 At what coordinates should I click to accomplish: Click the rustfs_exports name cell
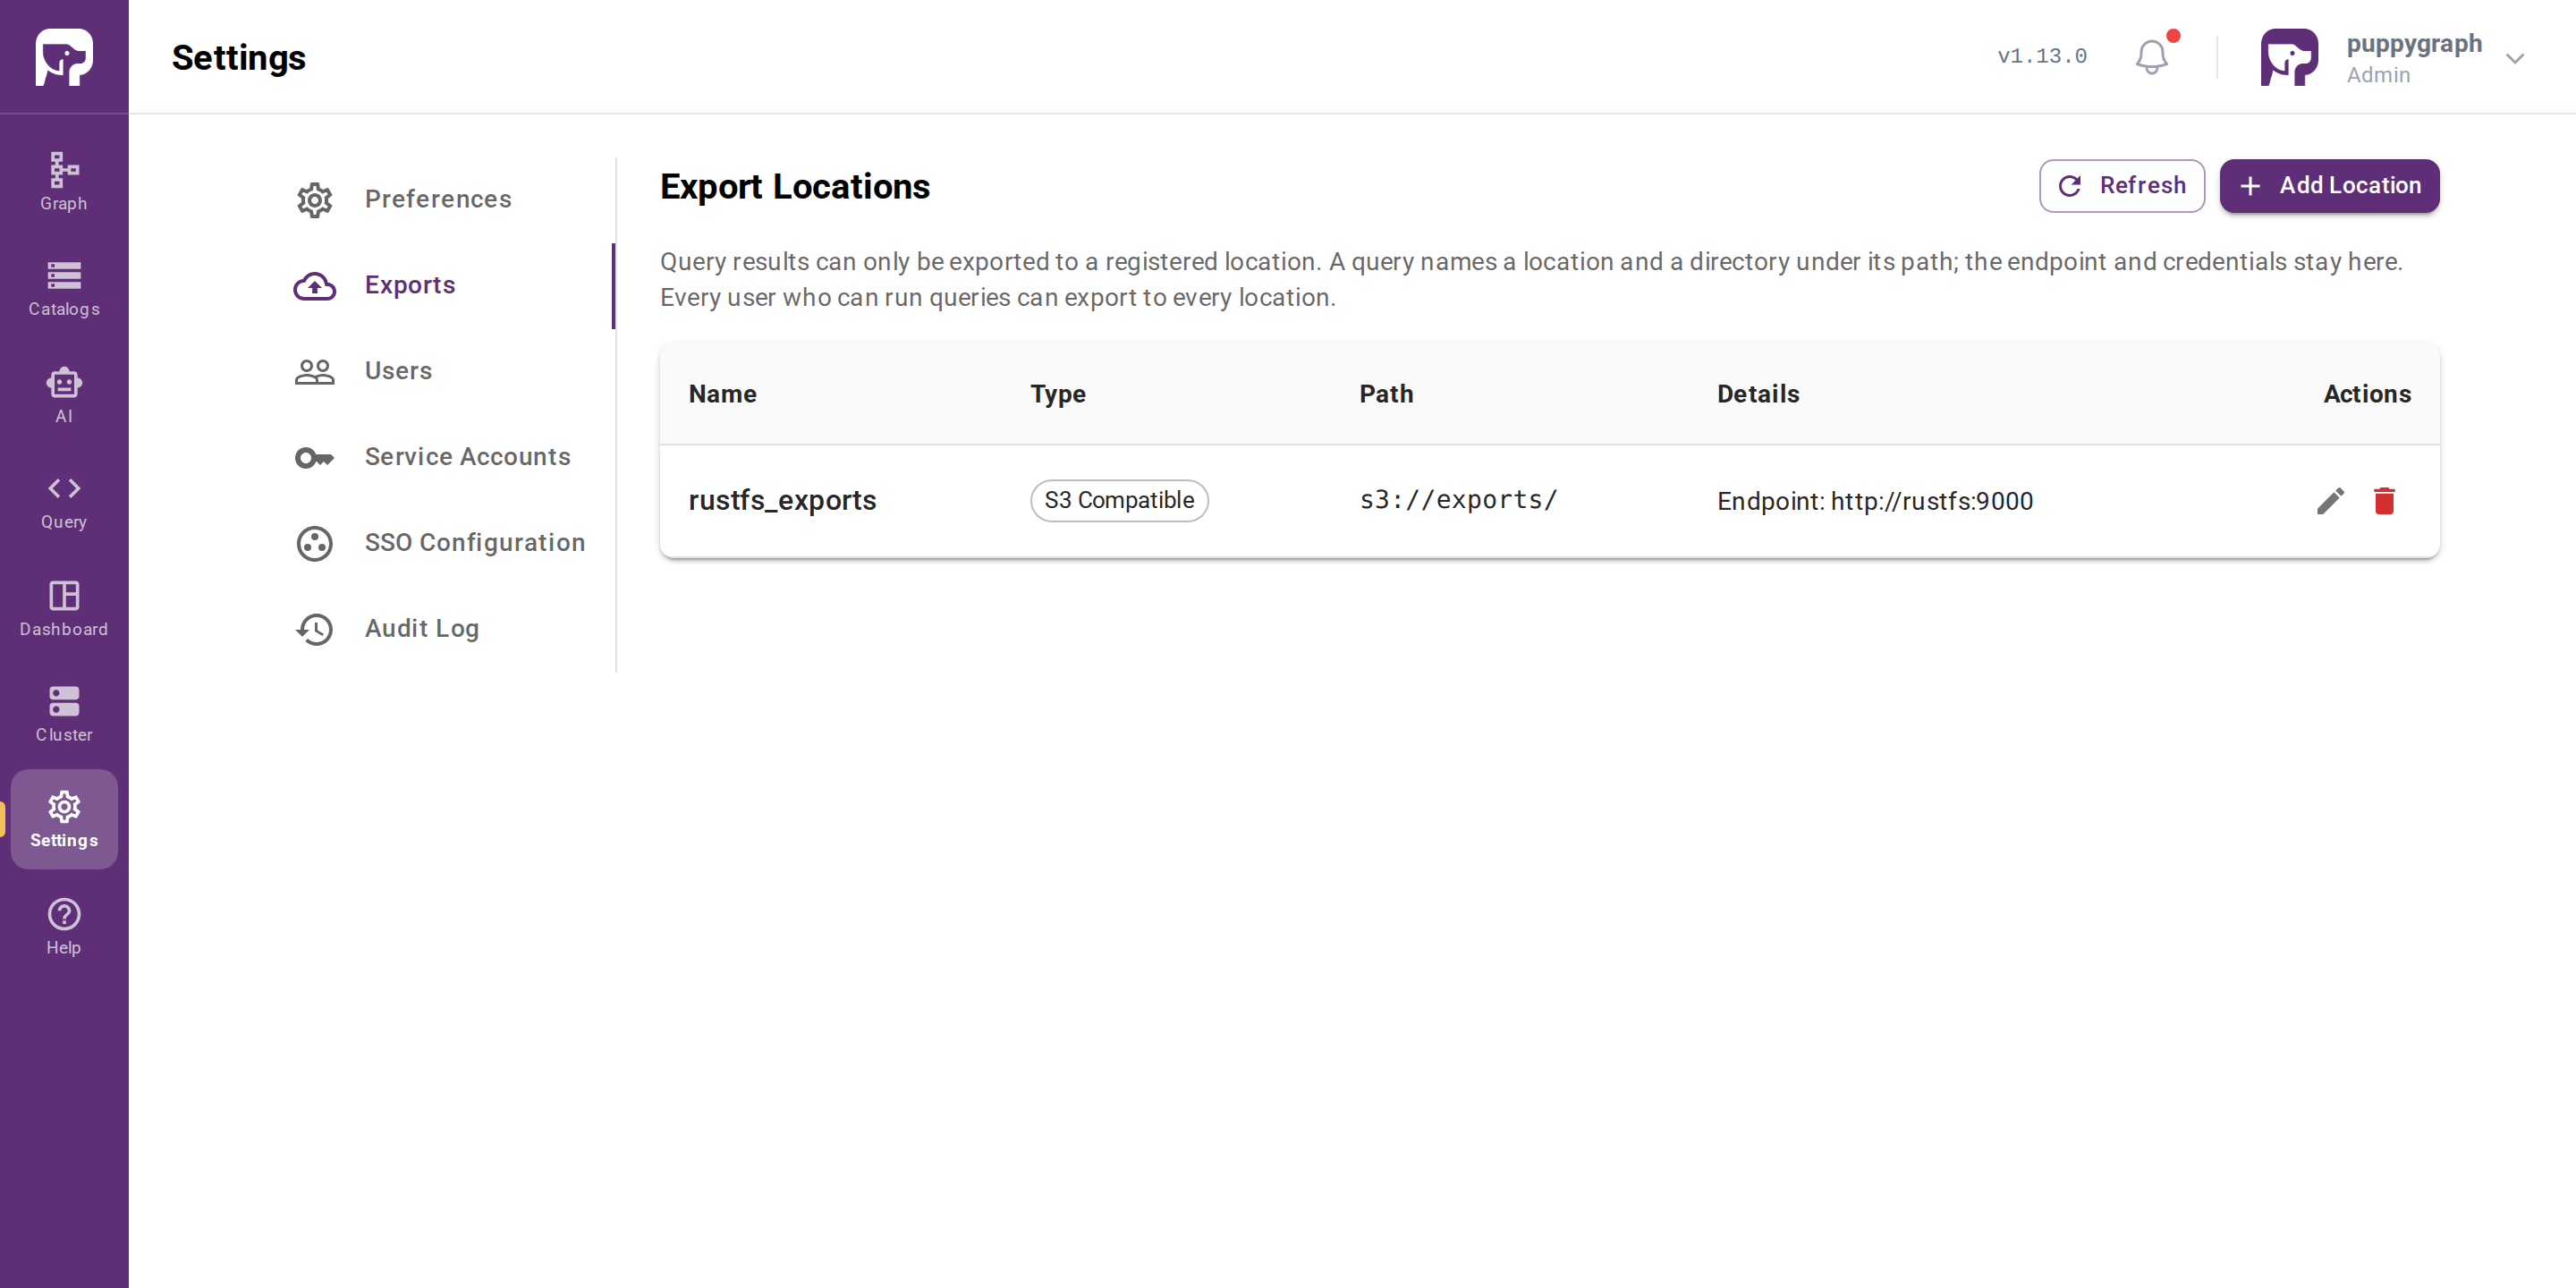click(782, 500)
